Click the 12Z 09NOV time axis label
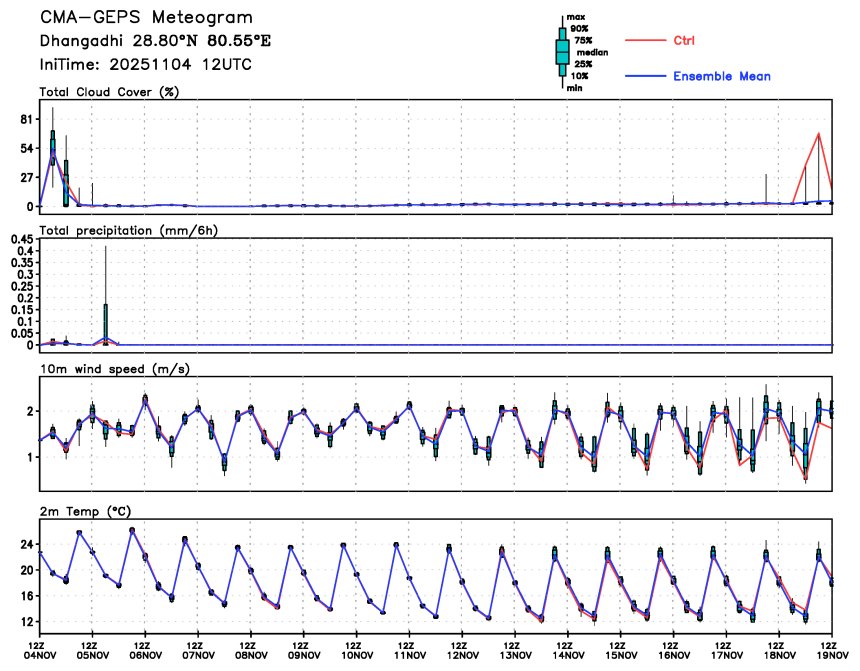 pos(304,651)
